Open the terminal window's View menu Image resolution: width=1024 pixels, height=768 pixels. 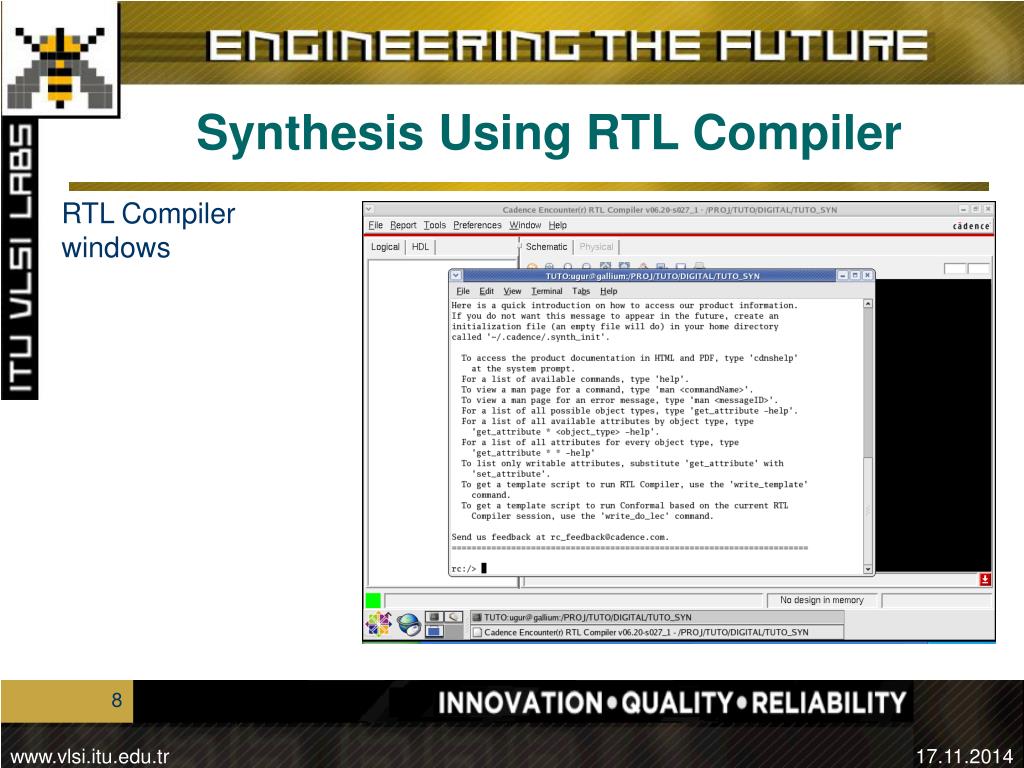coord(513,291)
